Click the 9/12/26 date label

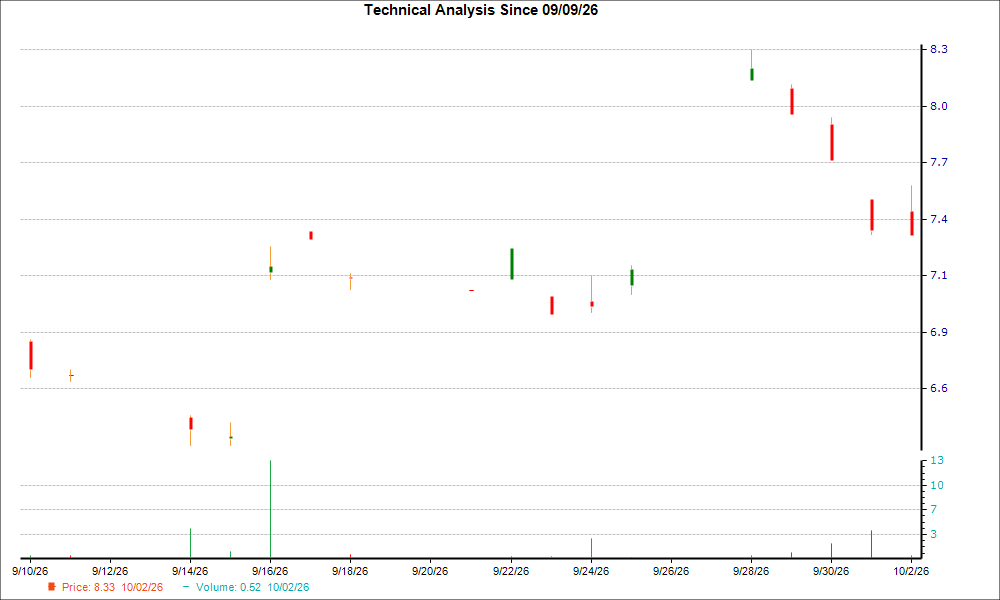coord(110,571)
